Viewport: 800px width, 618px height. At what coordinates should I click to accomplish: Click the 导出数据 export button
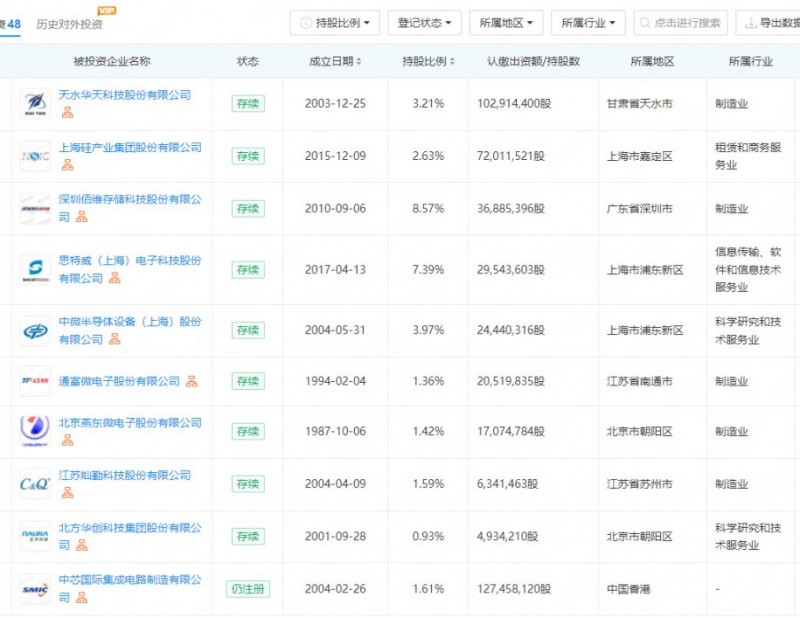[768, 23]
